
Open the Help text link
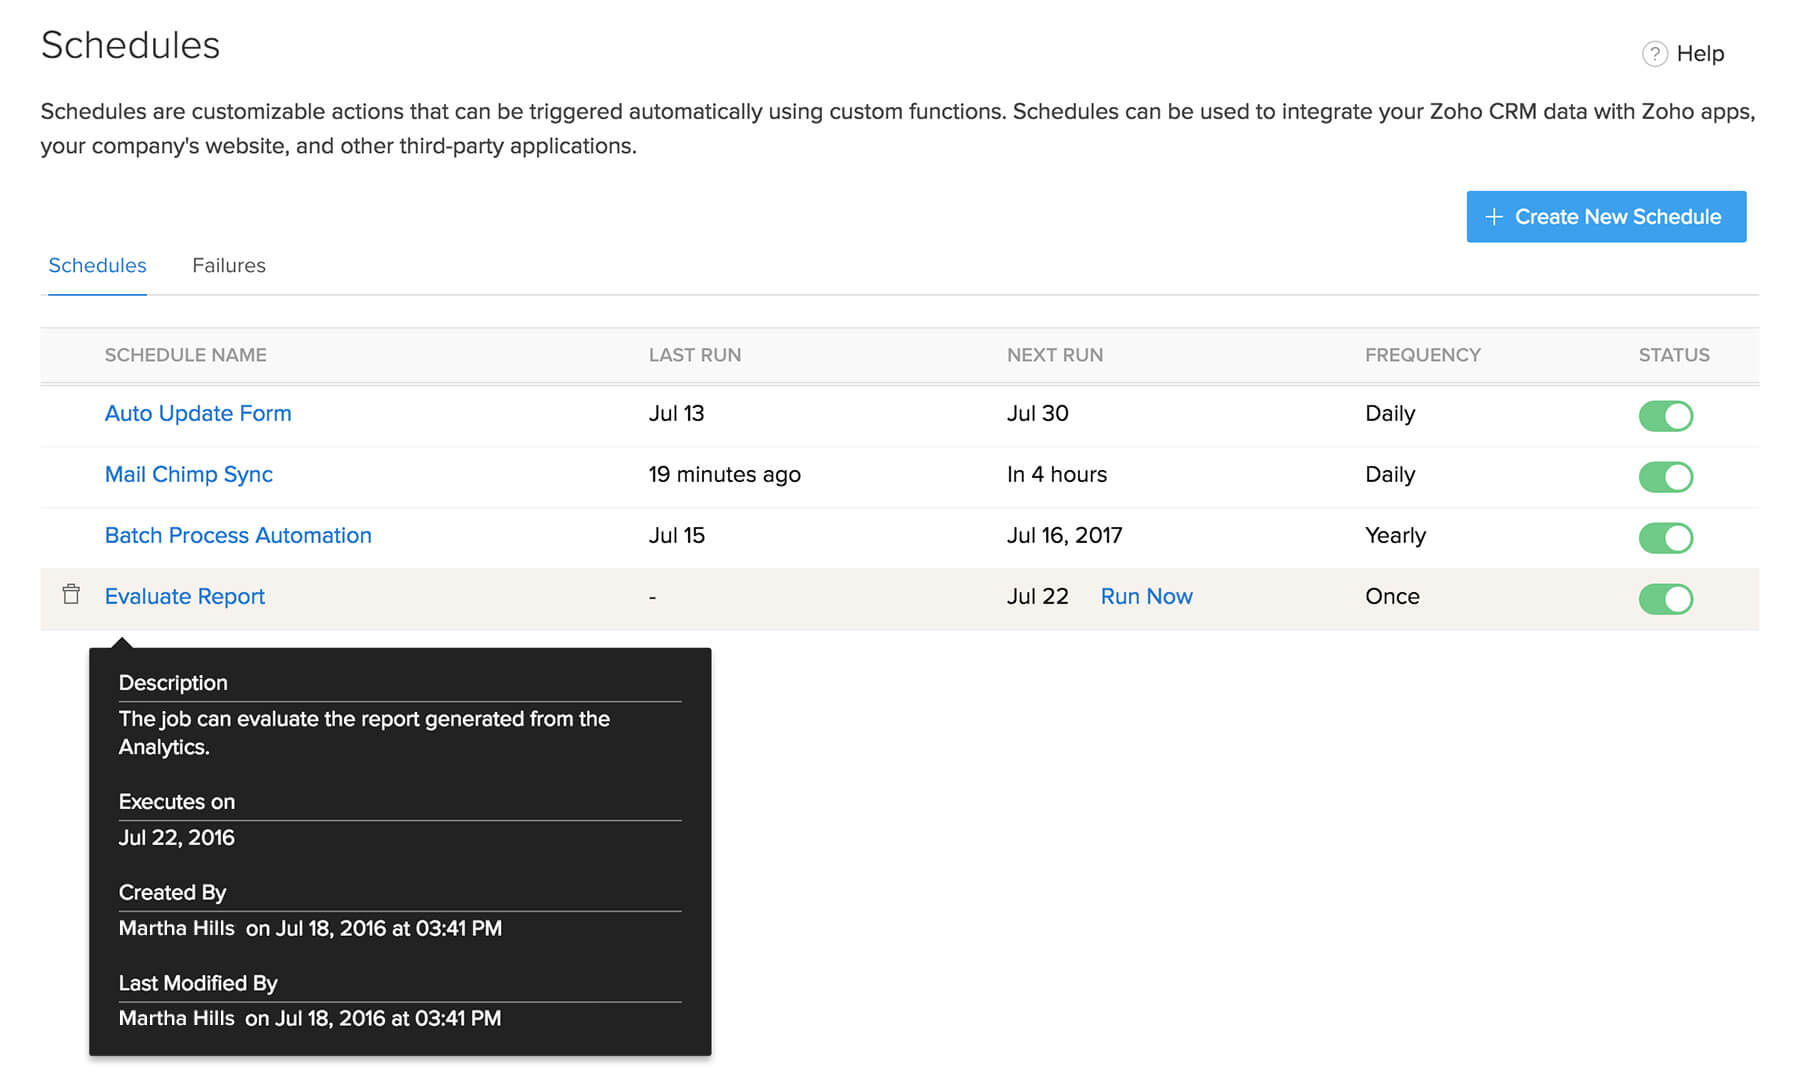1700,54
